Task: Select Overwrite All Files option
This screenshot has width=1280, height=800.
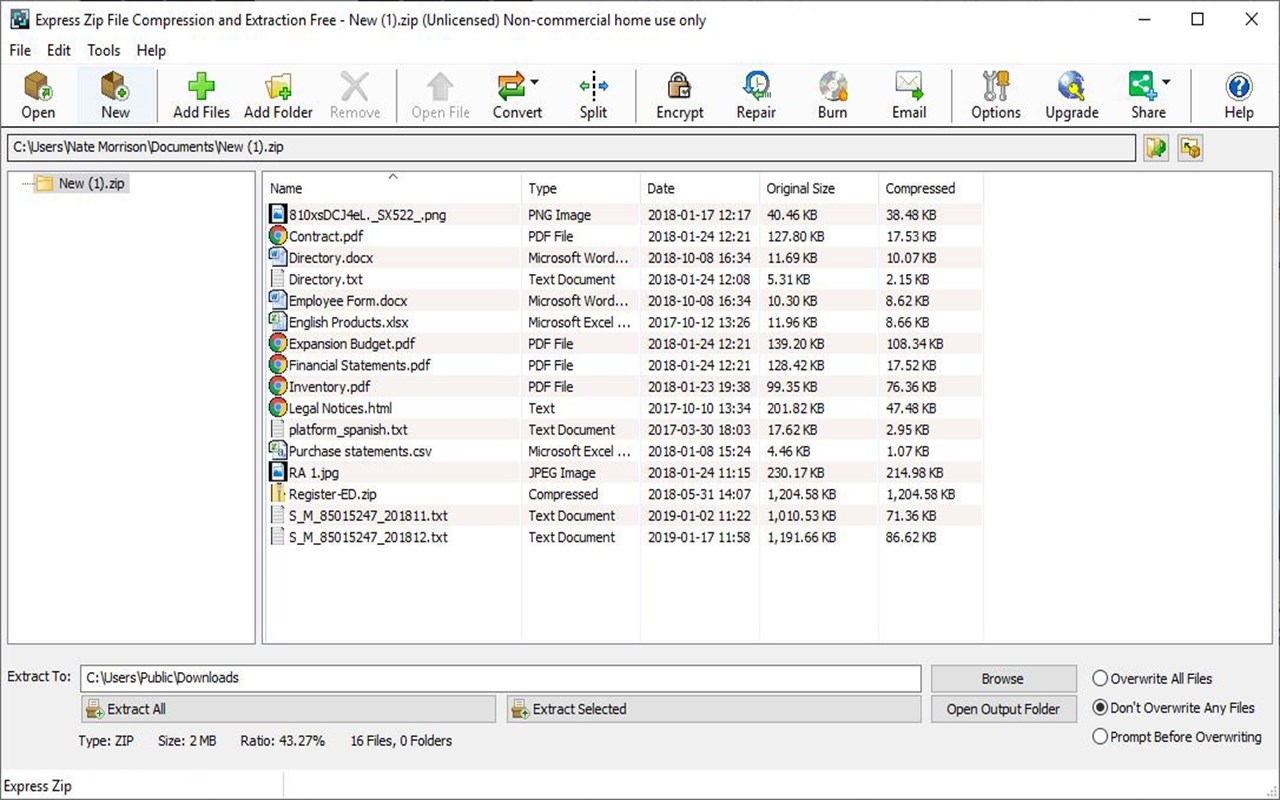Action: (1100, 678)
